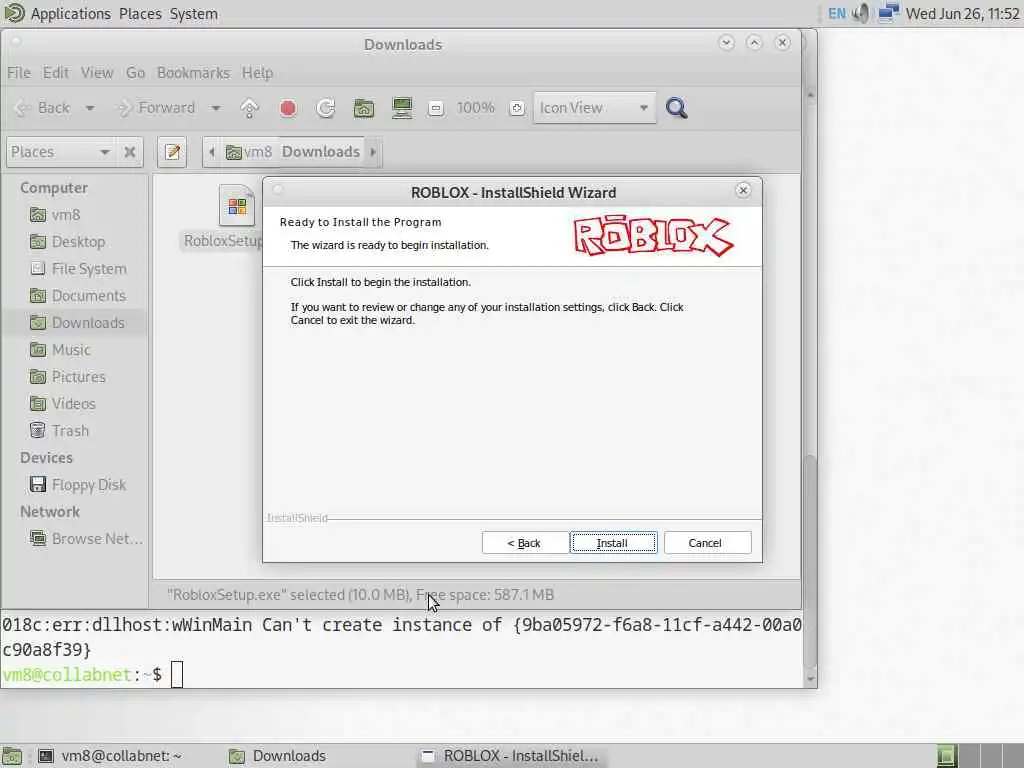Select the RobloxSetup file icon
Image resolution: width=1024 pixels, height=768 pixels.
[x=236, y=206]
